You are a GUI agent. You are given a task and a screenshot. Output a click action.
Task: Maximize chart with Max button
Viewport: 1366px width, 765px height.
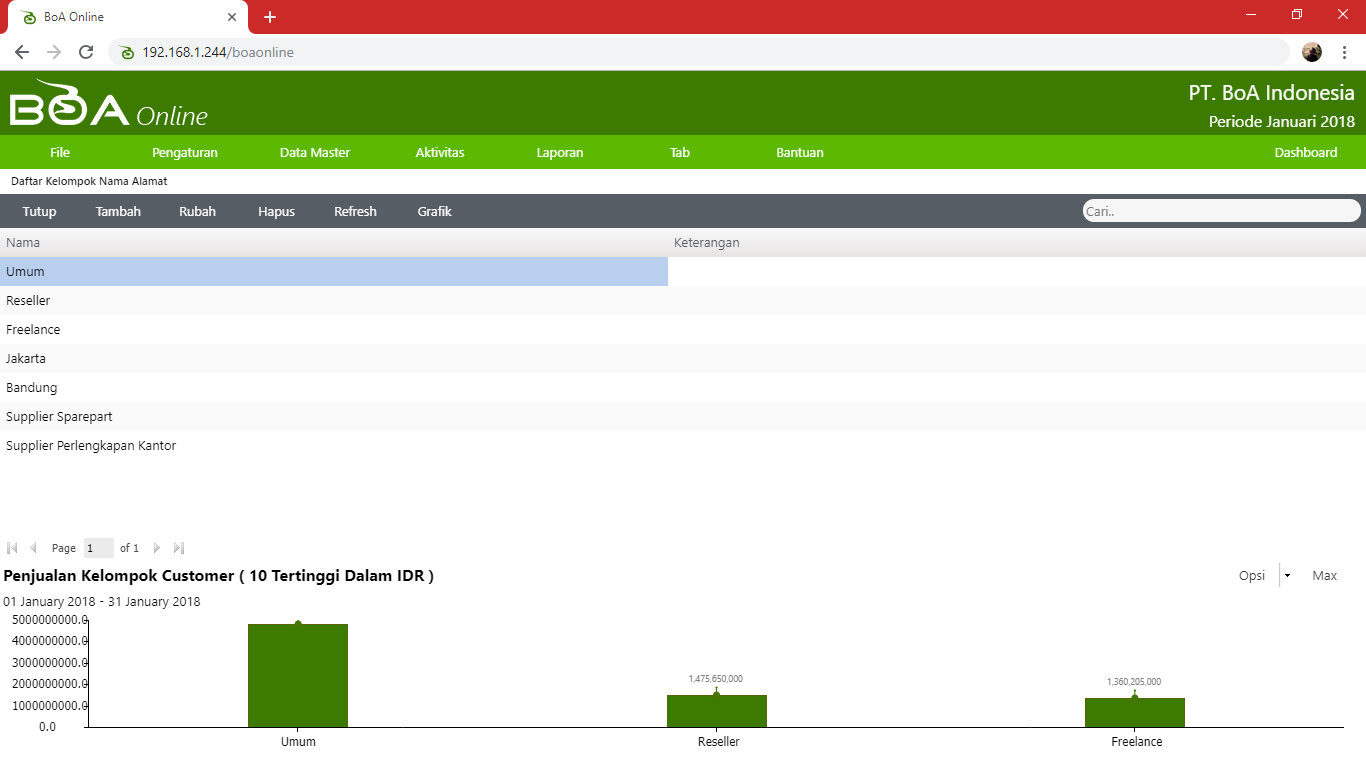coord(1324,576)
